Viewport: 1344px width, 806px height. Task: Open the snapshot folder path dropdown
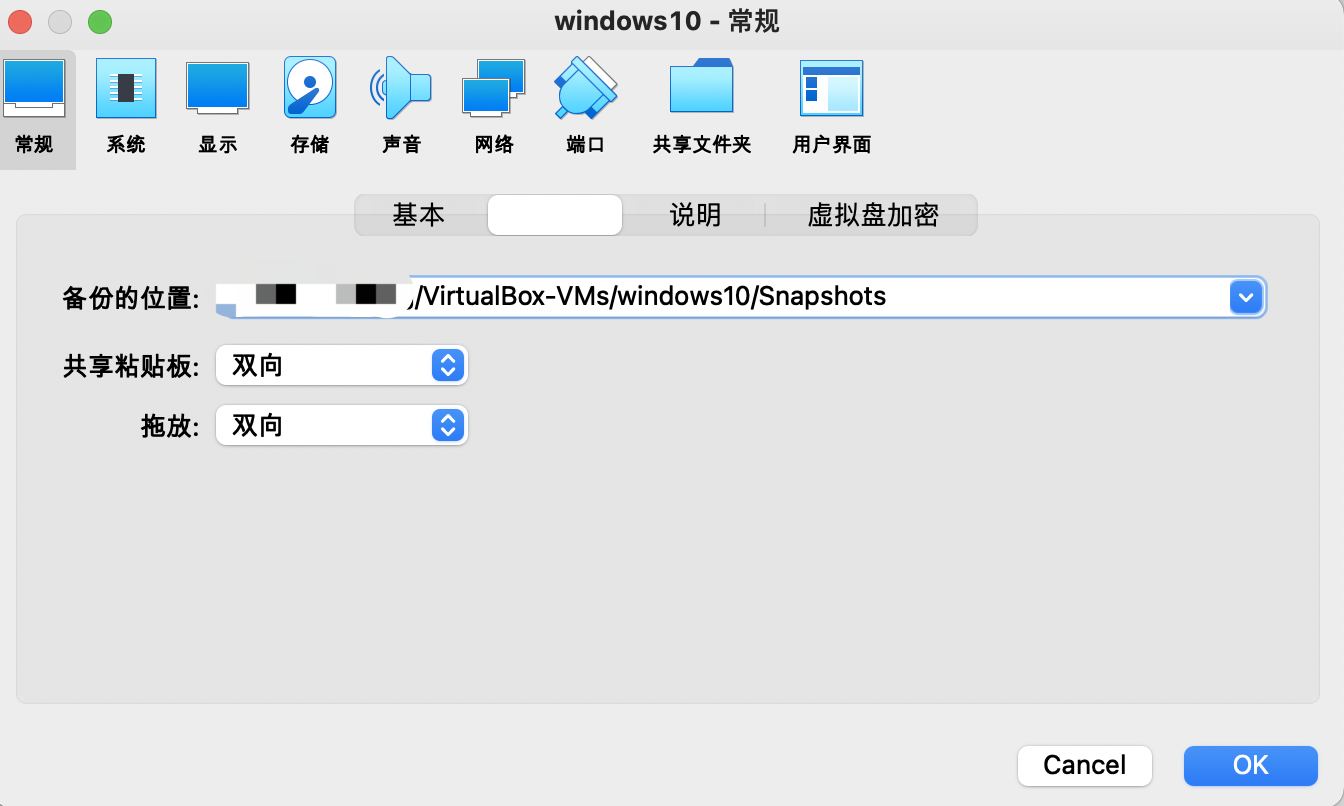(x=1246, y=296)
